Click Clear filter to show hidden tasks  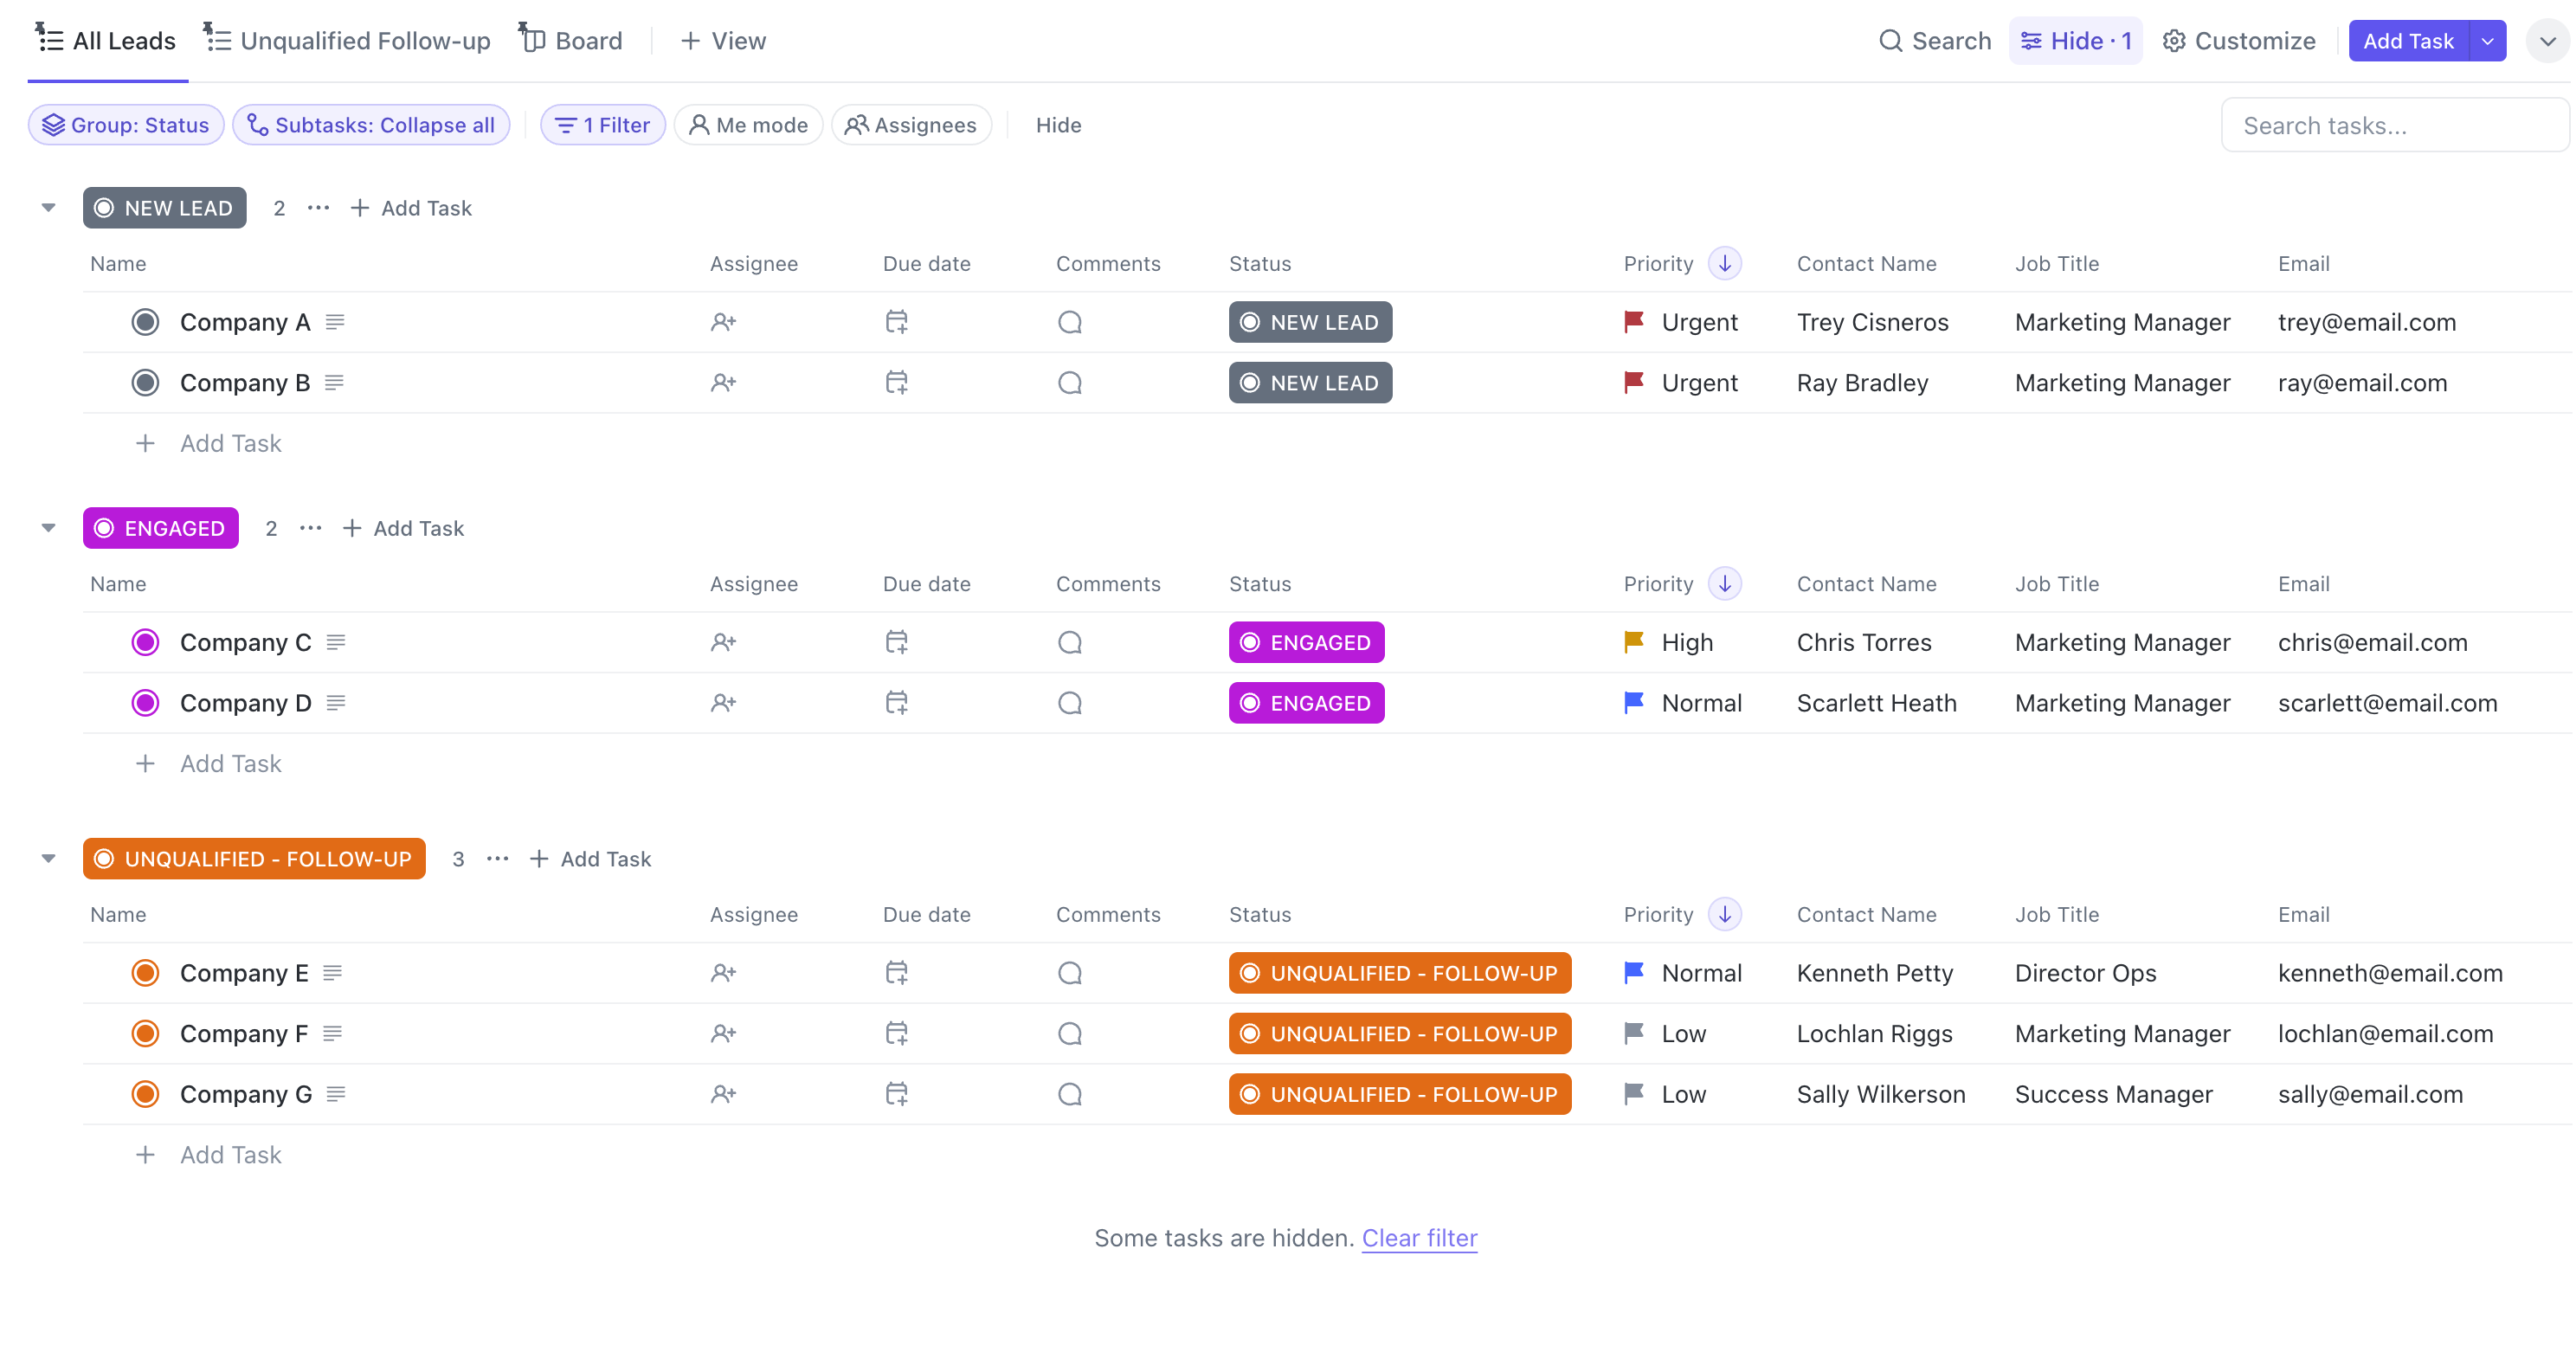[x=1418, y=1238]
